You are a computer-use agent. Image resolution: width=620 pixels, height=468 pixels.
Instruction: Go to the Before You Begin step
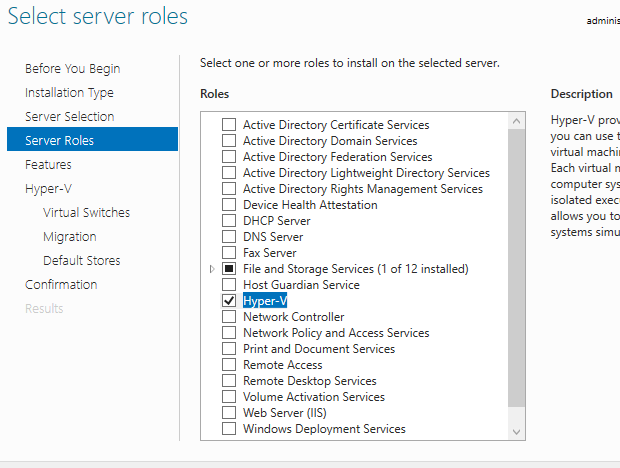click(73, 69)
